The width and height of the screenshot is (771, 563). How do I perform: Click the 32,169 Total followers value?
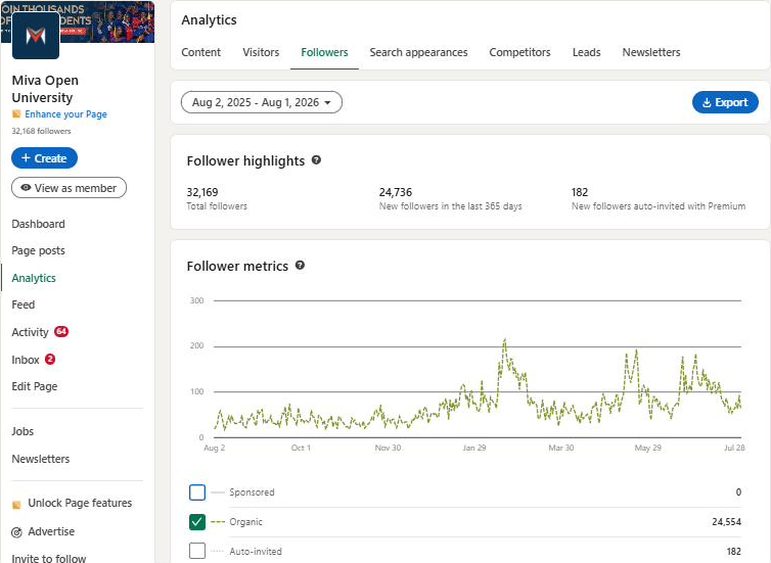(202, 192)
